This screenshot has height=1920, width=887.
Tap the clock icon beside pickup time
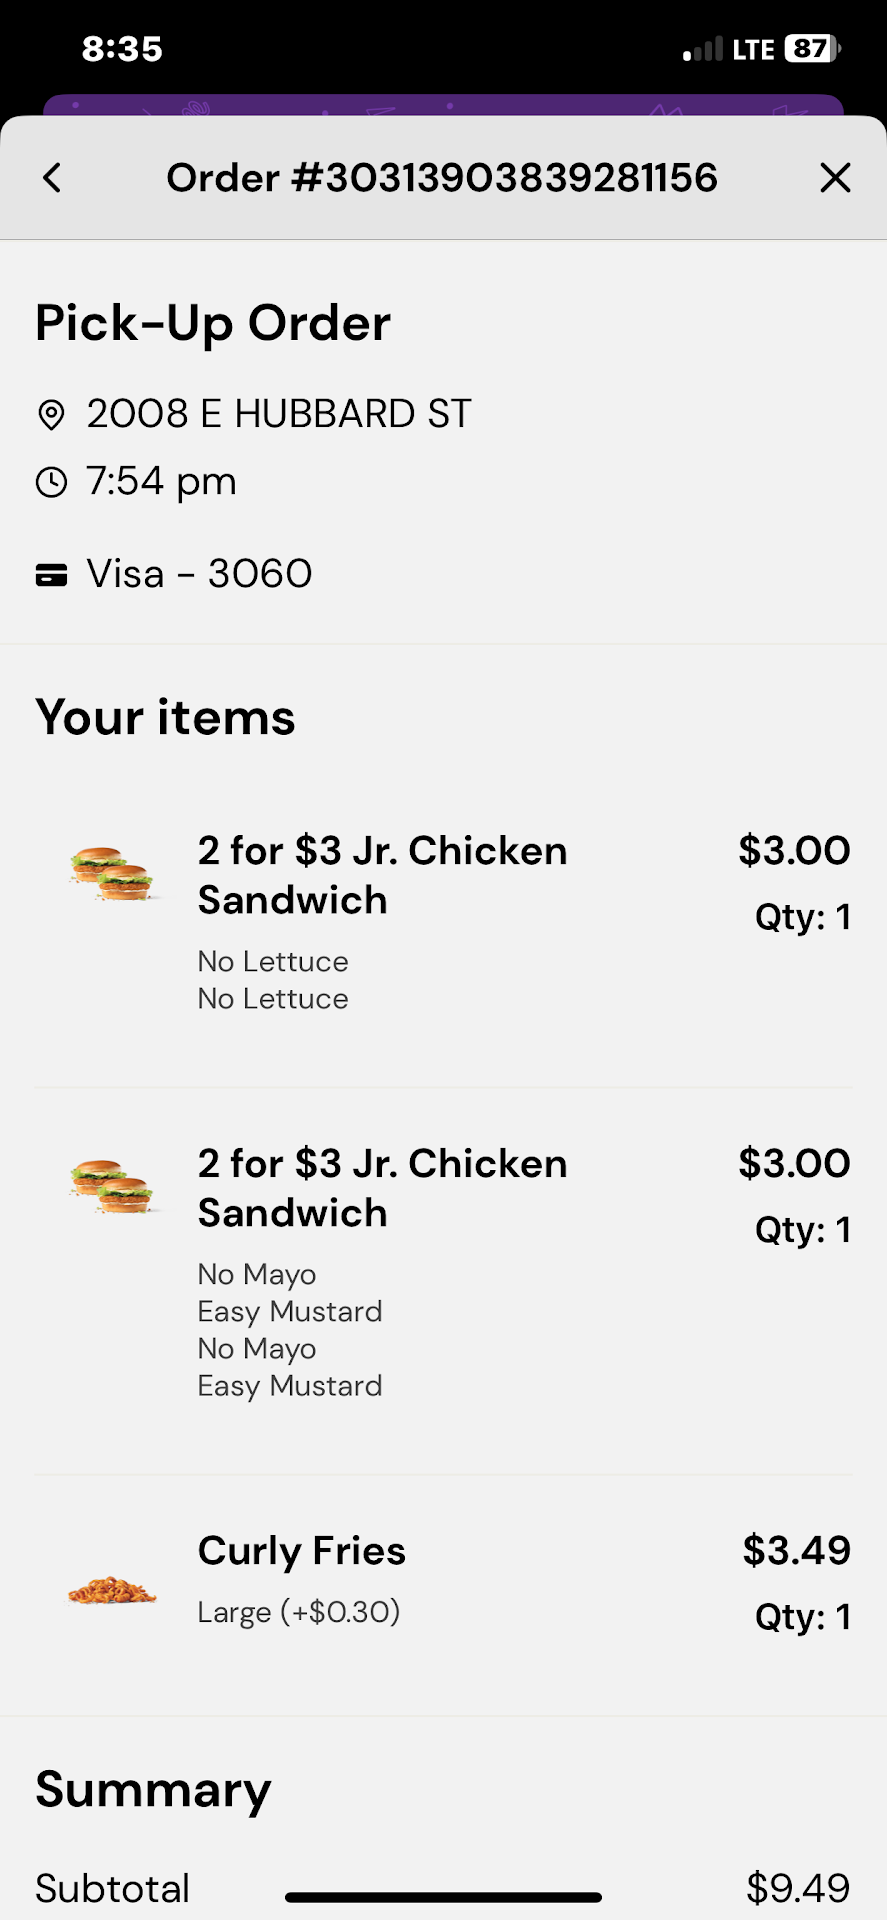click(x=51, y=482)
